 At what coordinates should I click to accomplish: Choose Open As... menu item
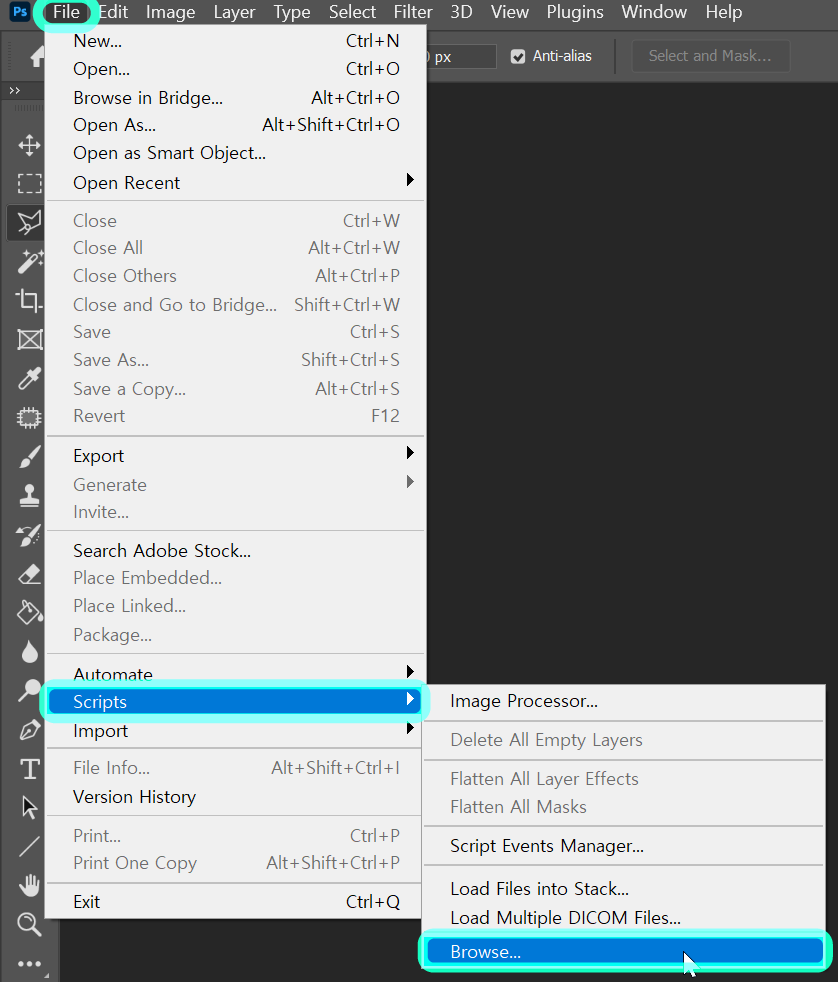click(x=236, y=125)
